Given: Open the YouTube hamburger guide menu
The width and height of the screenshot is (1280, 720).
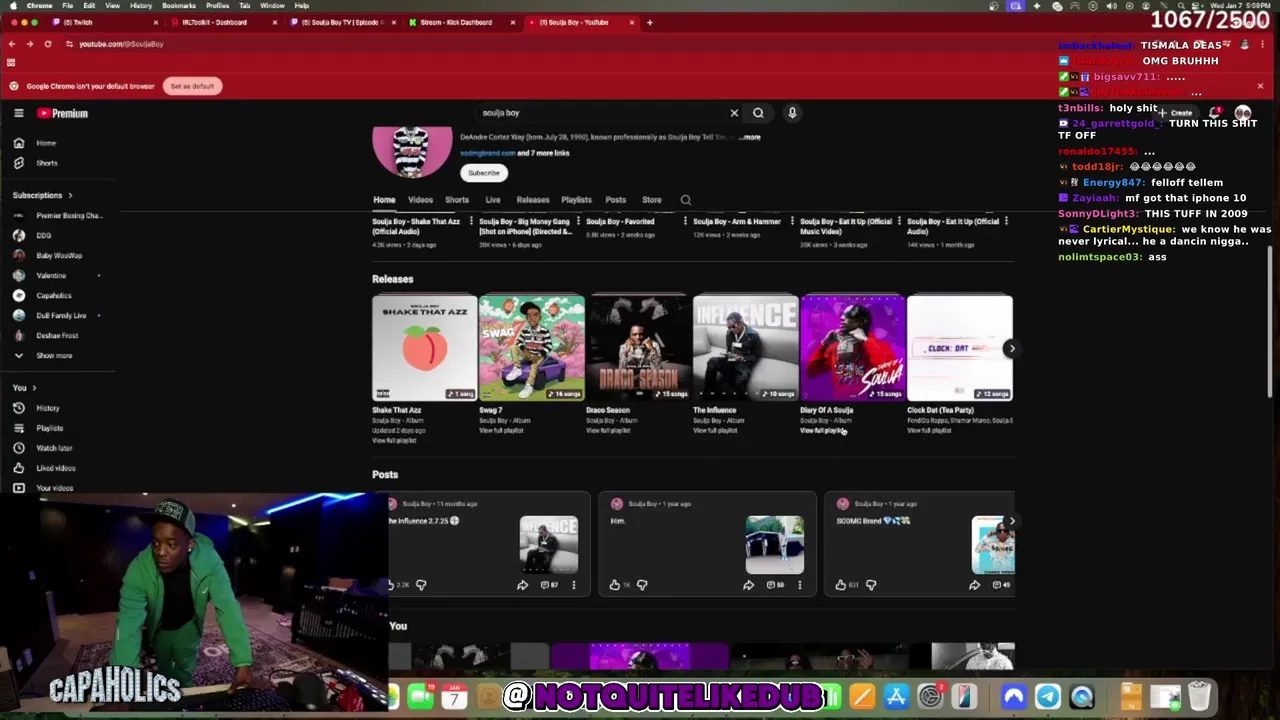Looking at the screenshot, I should [x=18, y=113].
